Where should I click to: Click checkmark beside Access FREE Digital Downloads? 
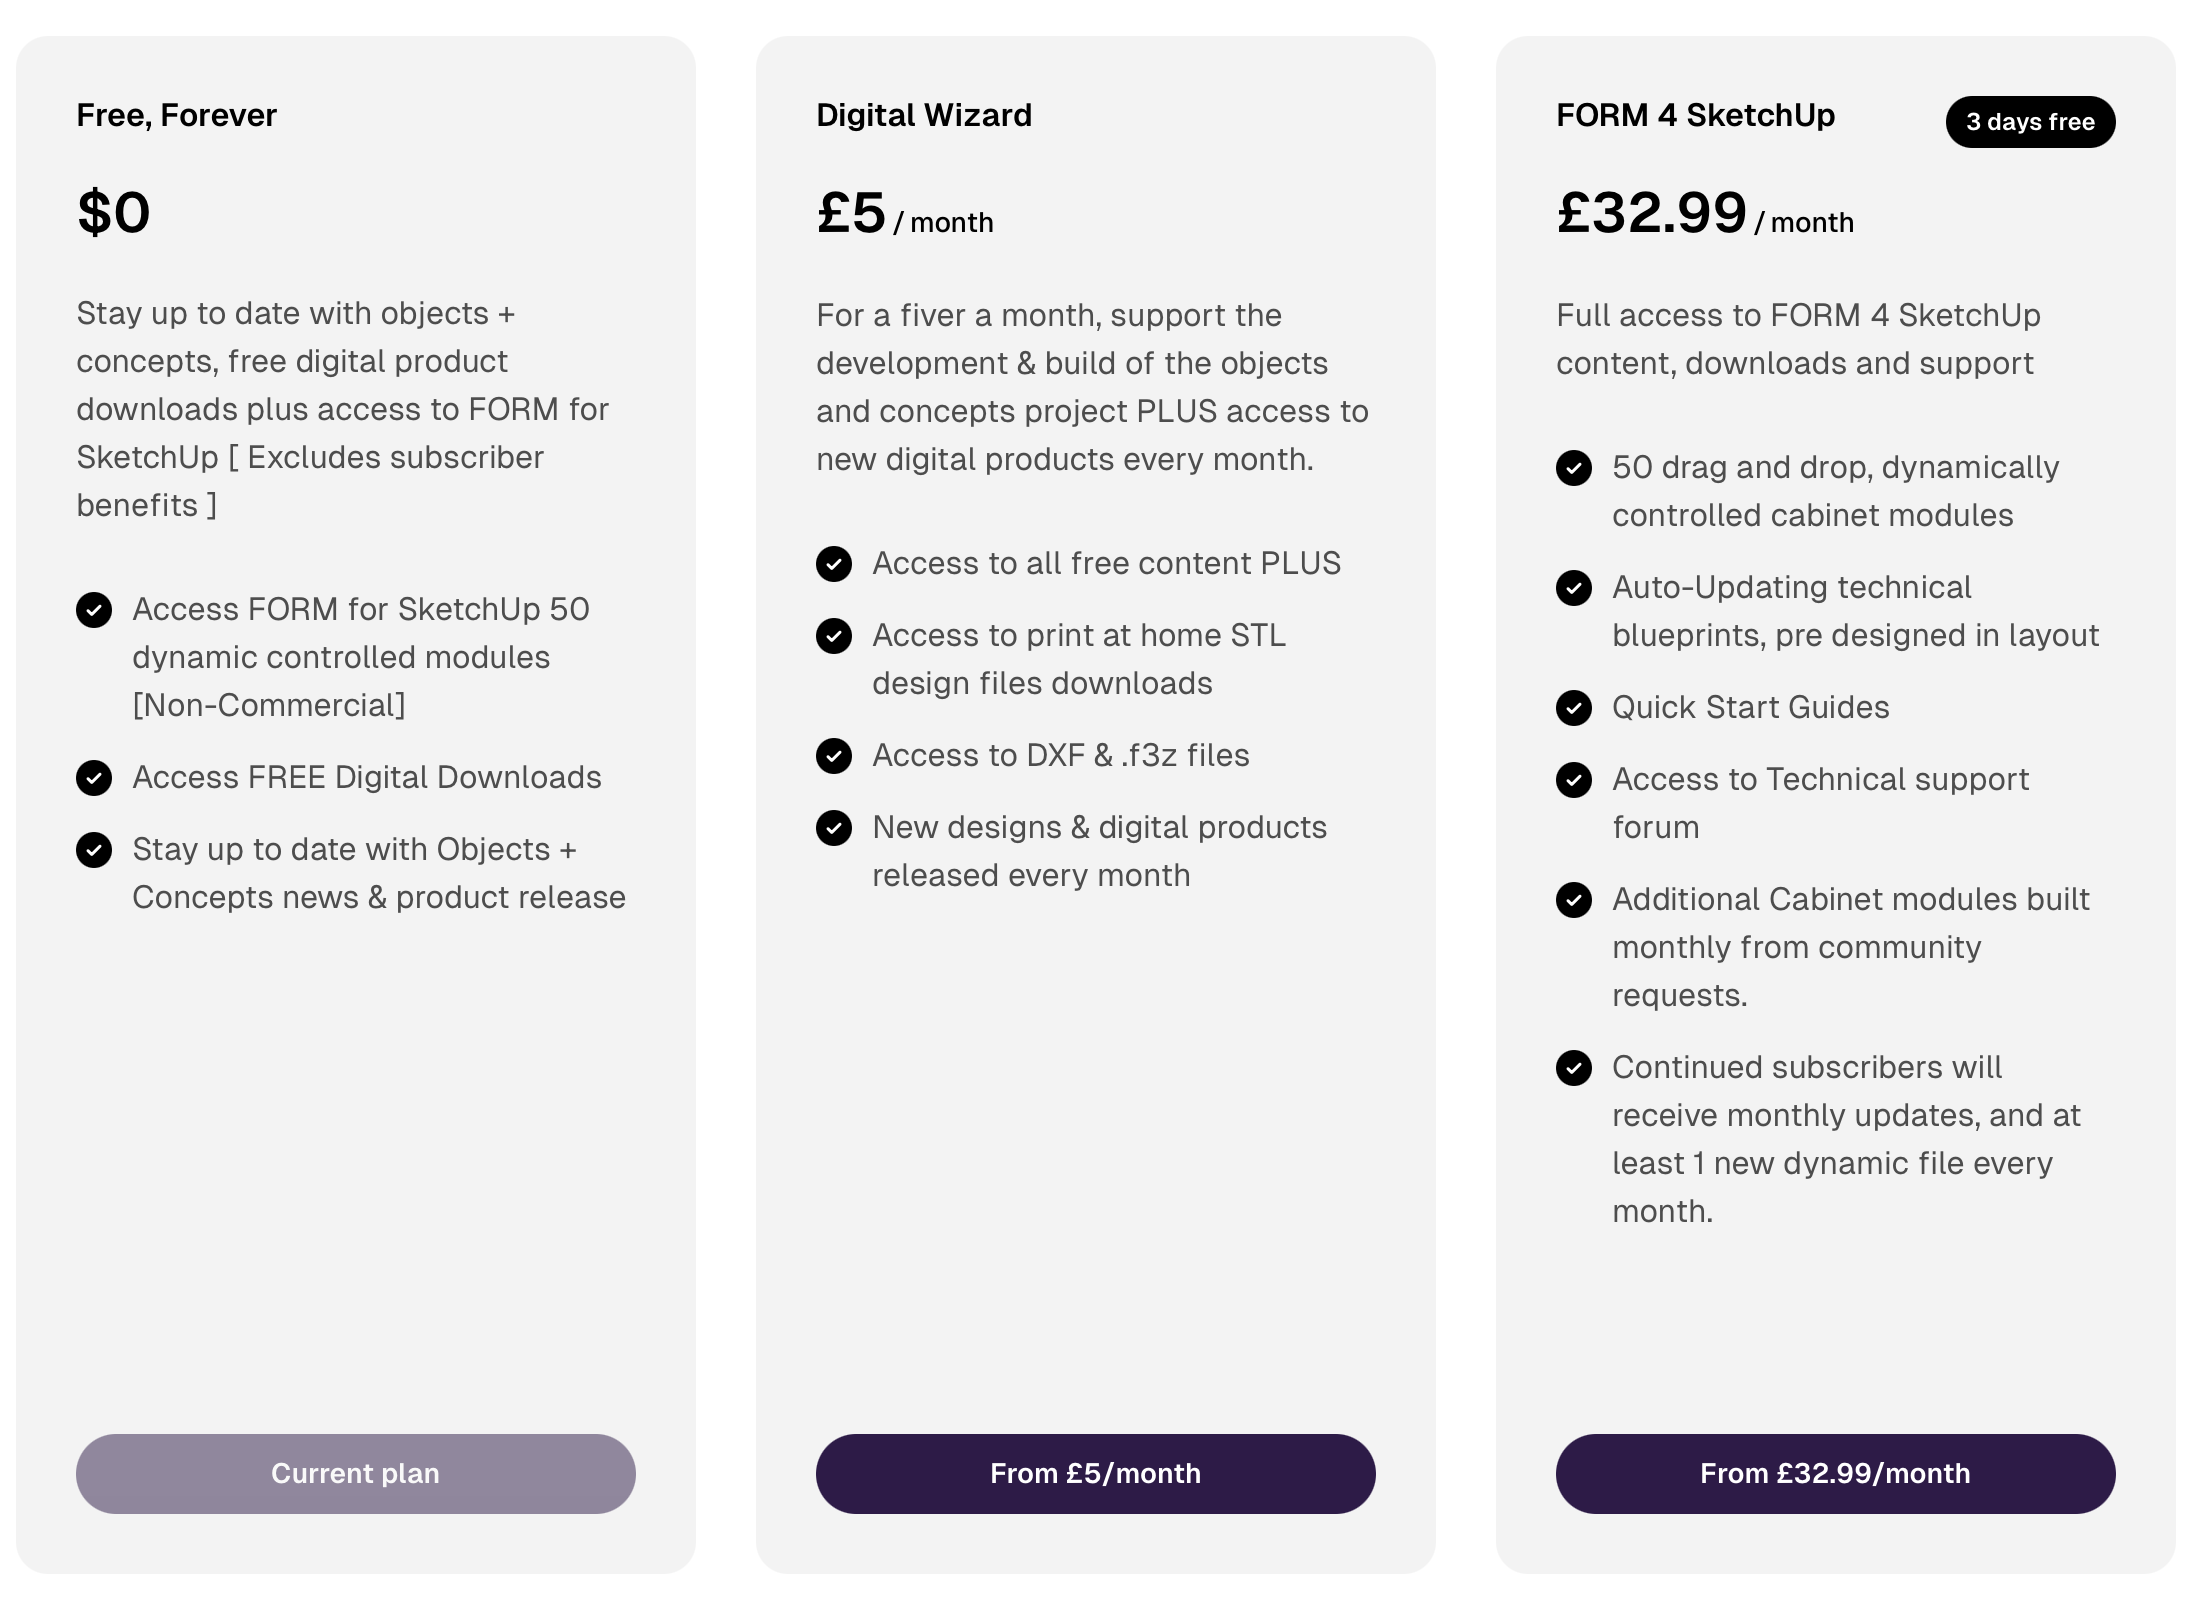[x=94, y=777]
